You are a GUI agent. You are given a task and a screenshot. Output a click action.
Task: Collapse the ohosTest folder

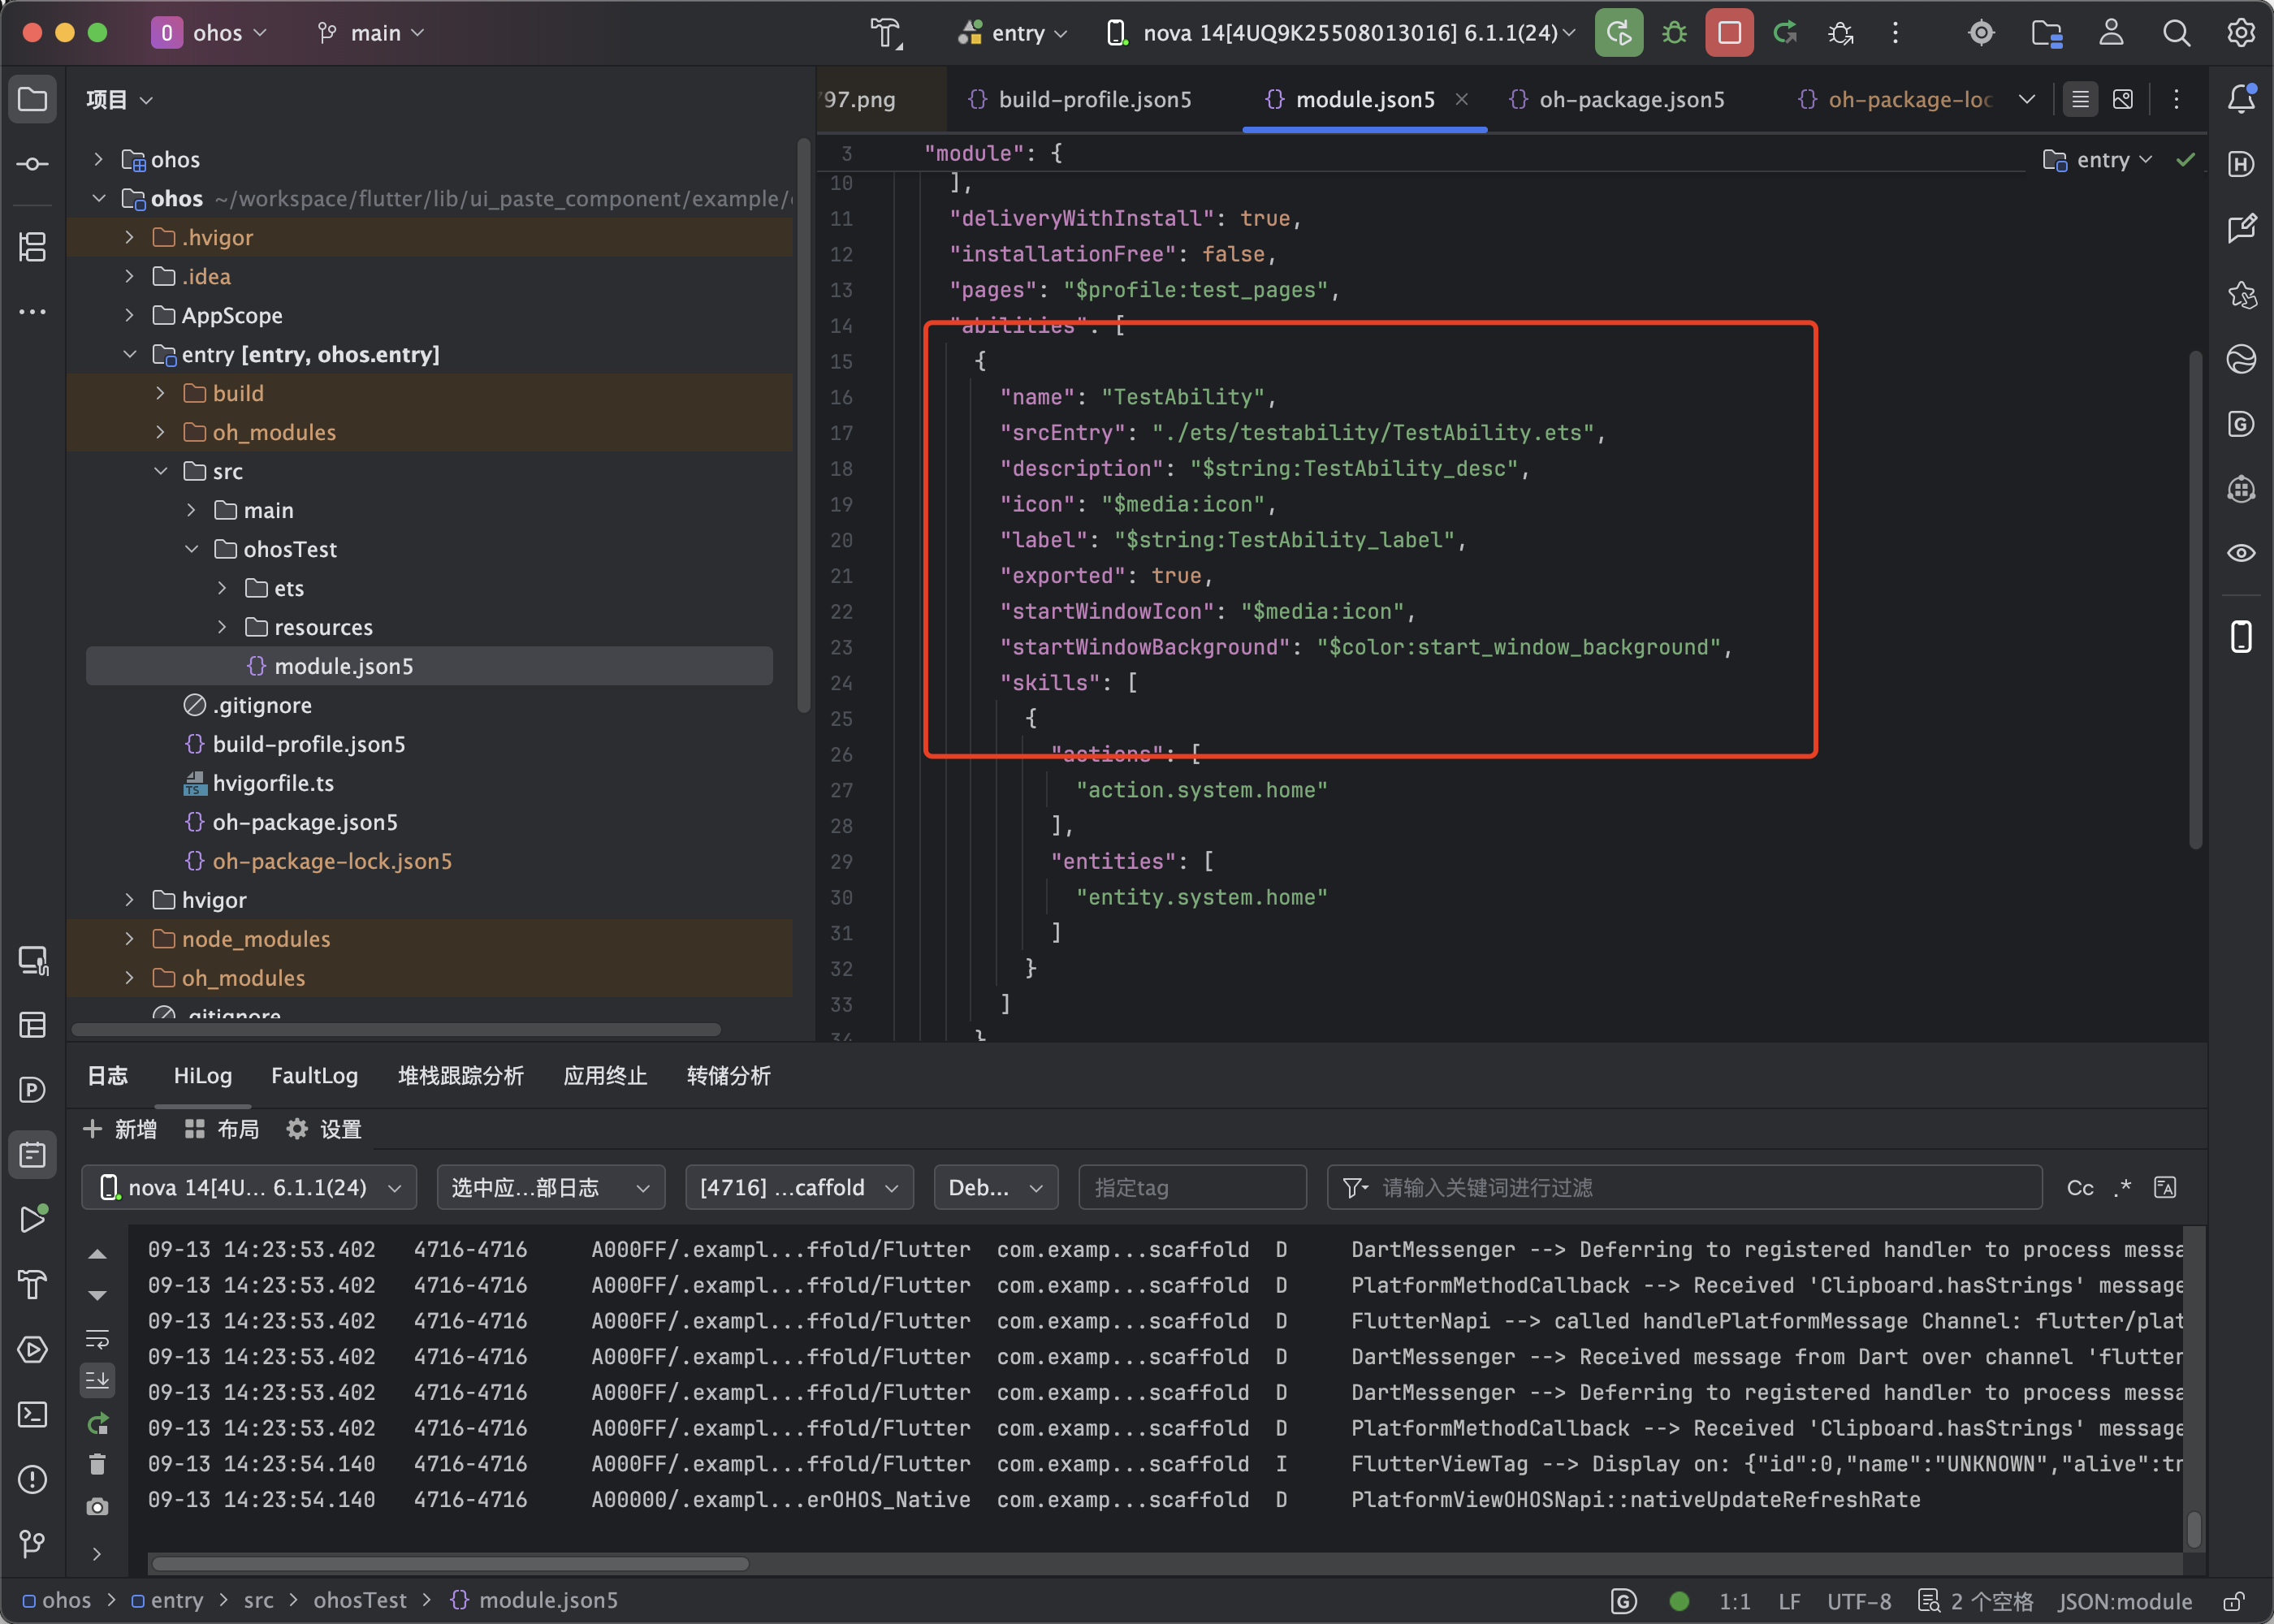click(191, 549)
